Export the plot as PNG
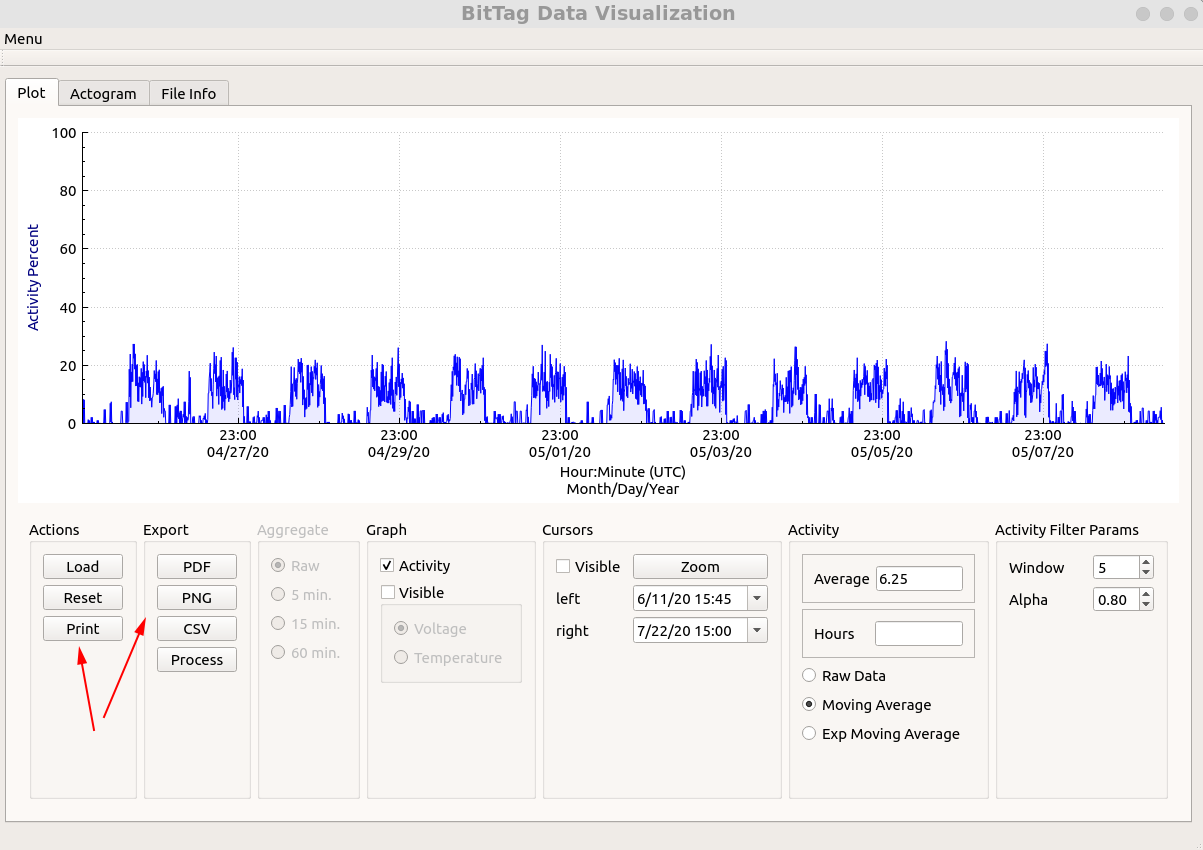This screenshot has width=1203, height=850. (x=197, y=597)
